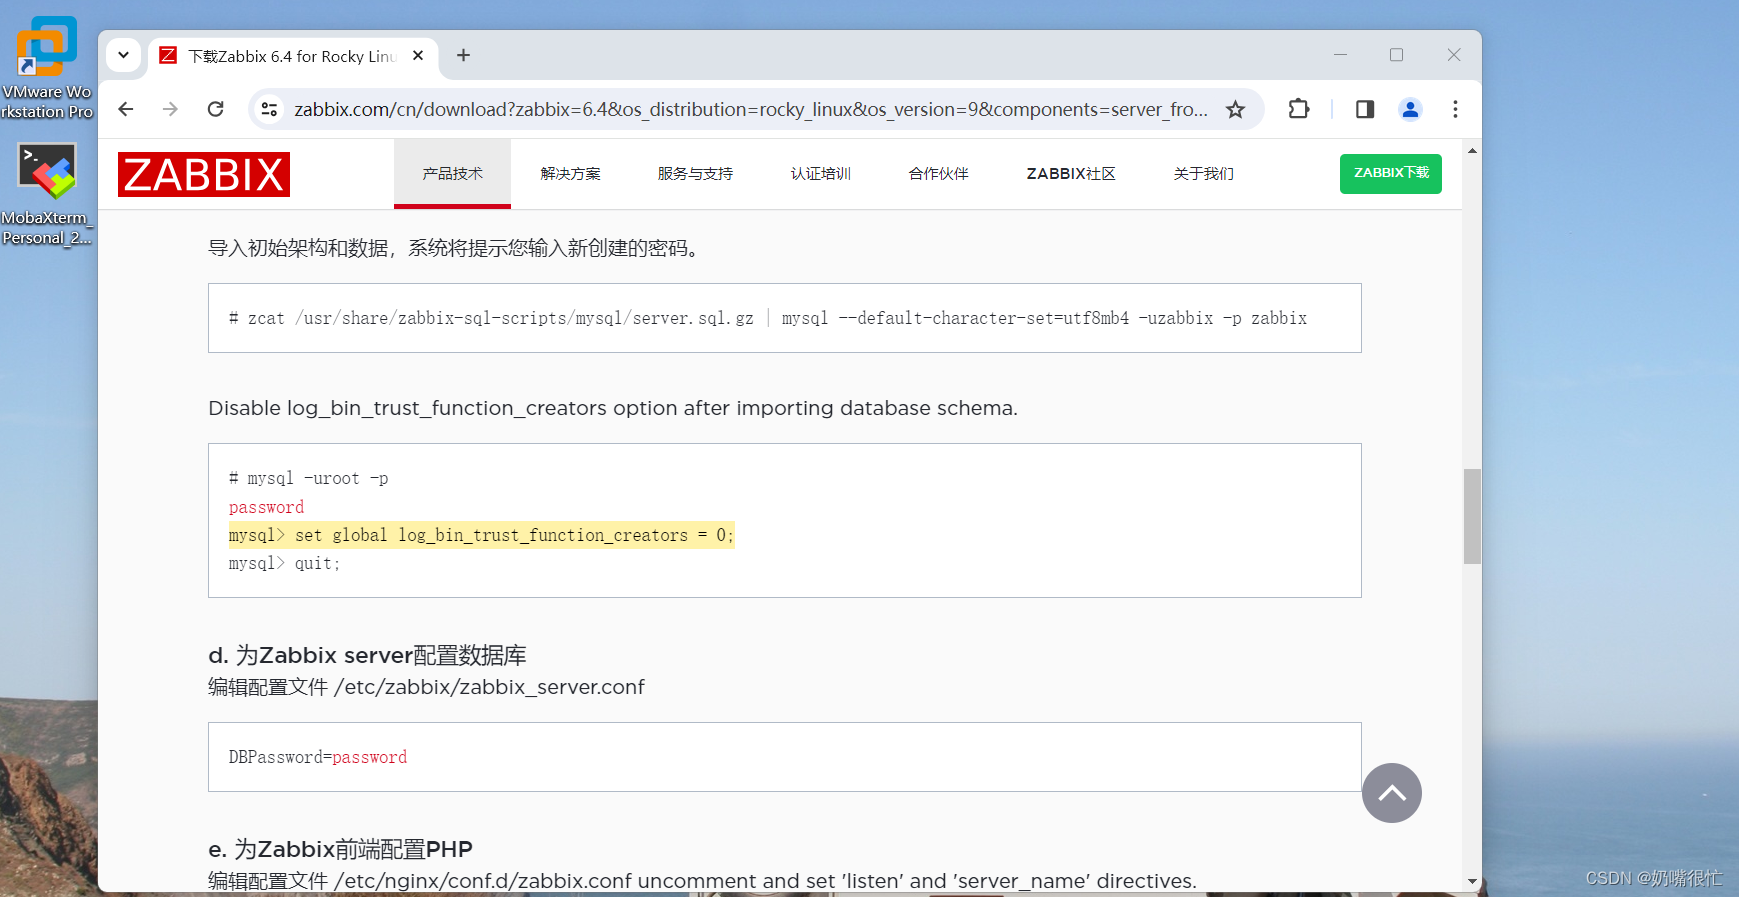Click the scrollbar up arrow

pos(1472,150)
